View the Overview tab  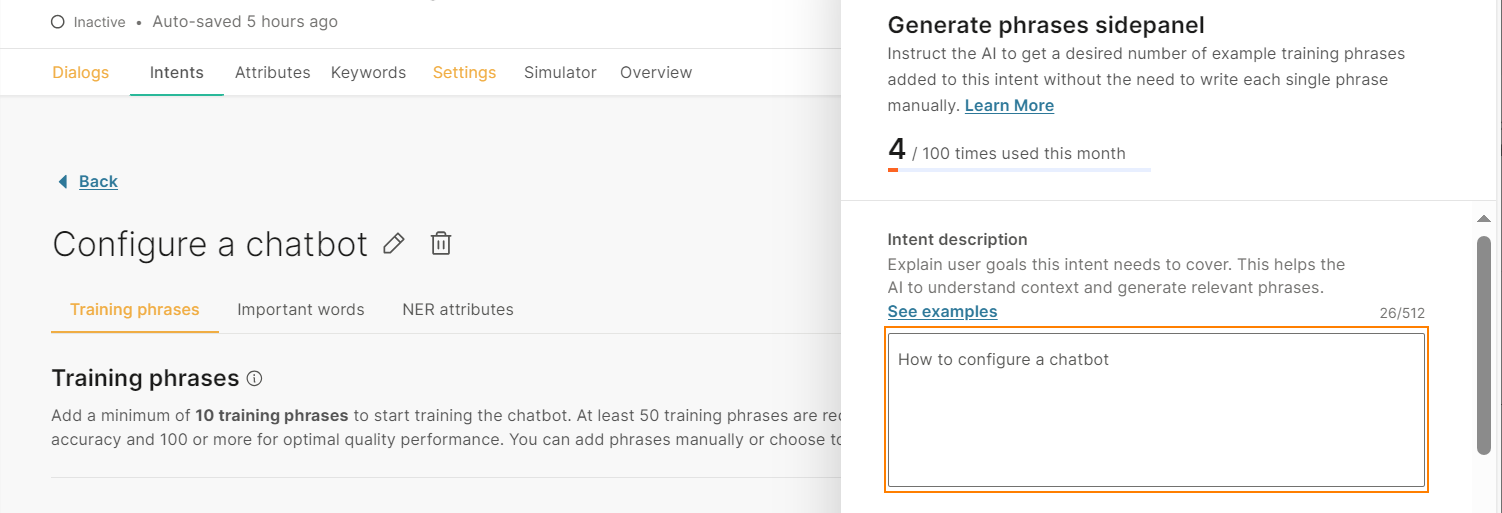click(x=656, y=72)
